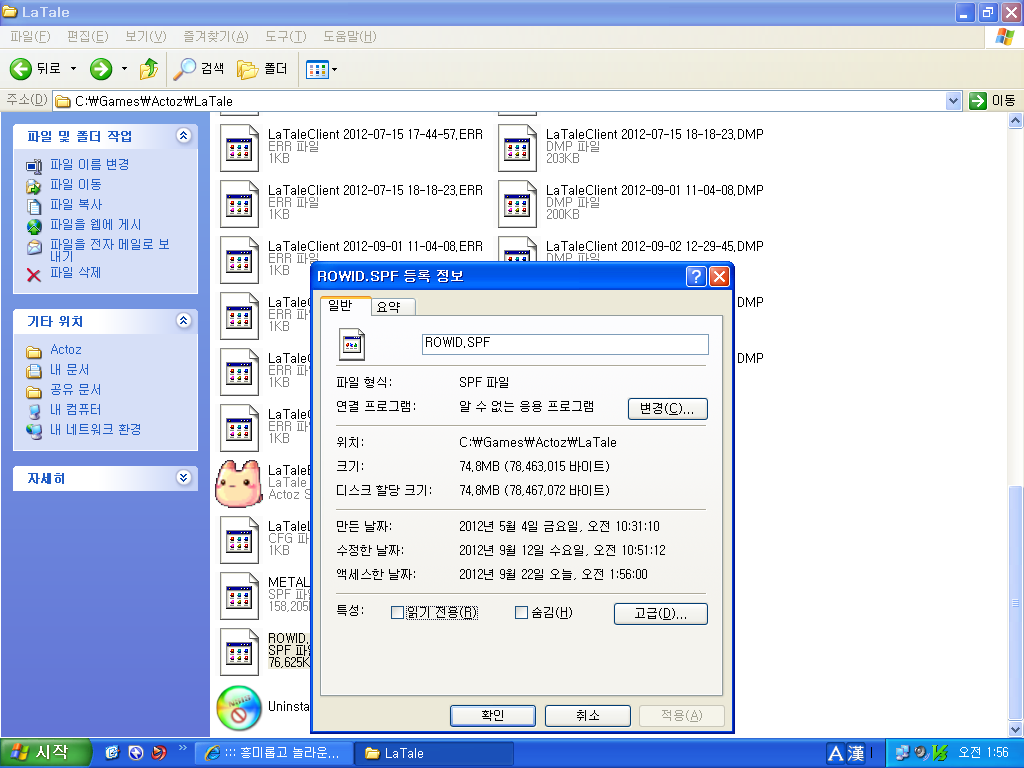
Task: Open Shared Documents (공유 문서) link
Action: tap(76, 390)
